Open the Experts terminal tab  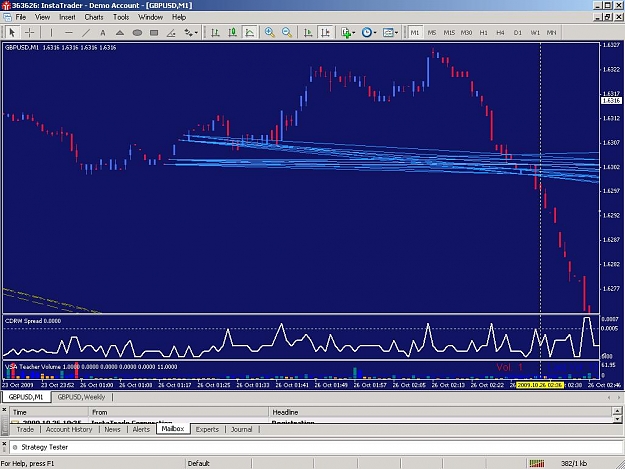coord(207,429)
